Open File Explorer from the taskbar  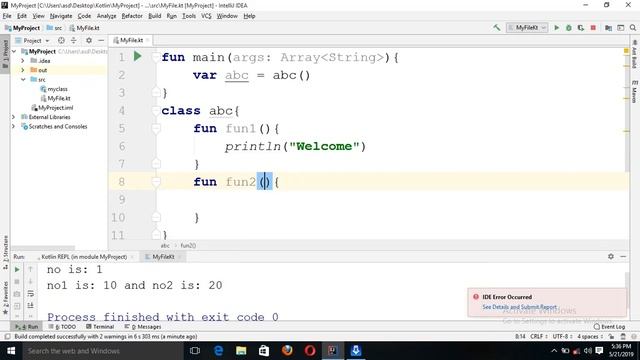[241, 351]
